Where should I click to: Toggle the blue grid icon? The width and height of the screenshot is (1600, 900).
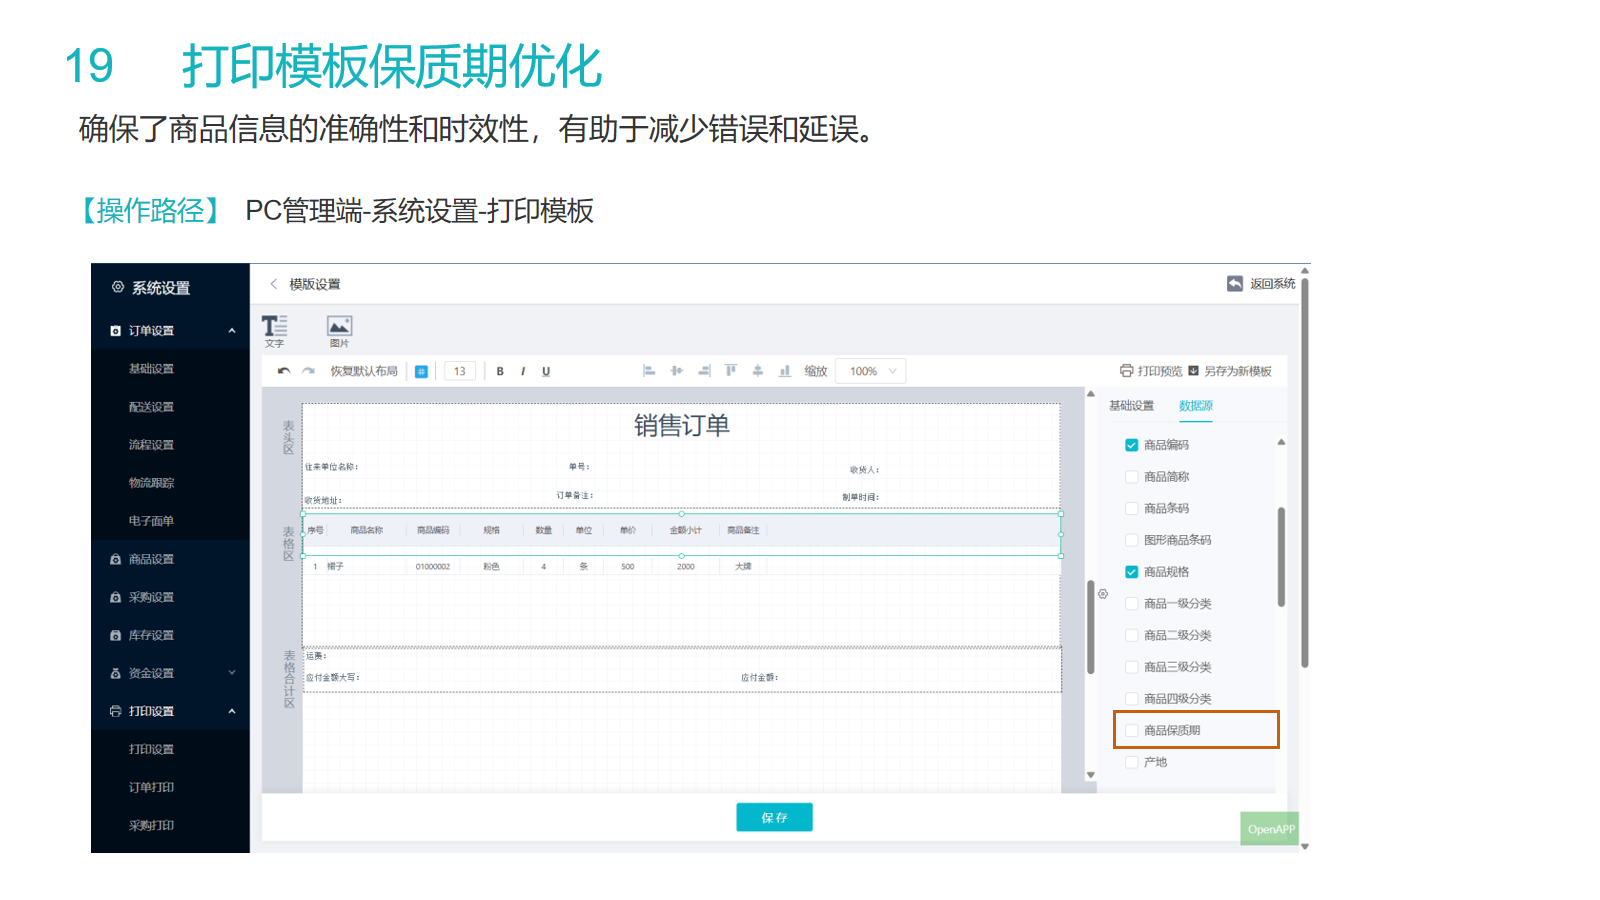click(x=422, y=371)
